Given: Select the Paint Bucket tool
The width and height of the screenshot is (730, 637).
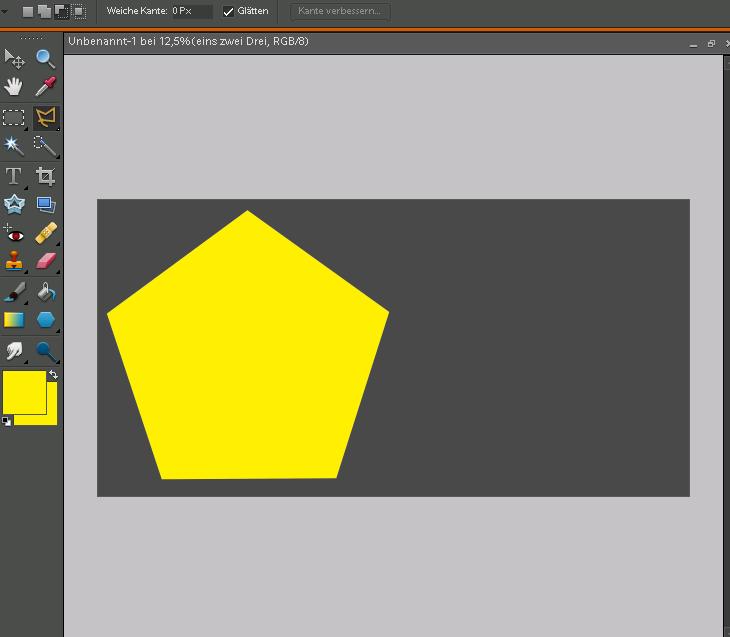Looking at the screenshot, I should [46, 291].
